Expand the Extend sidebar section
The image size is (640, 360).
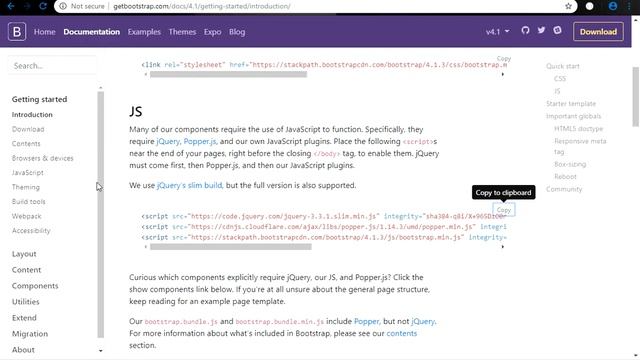[x=24, y=318]
